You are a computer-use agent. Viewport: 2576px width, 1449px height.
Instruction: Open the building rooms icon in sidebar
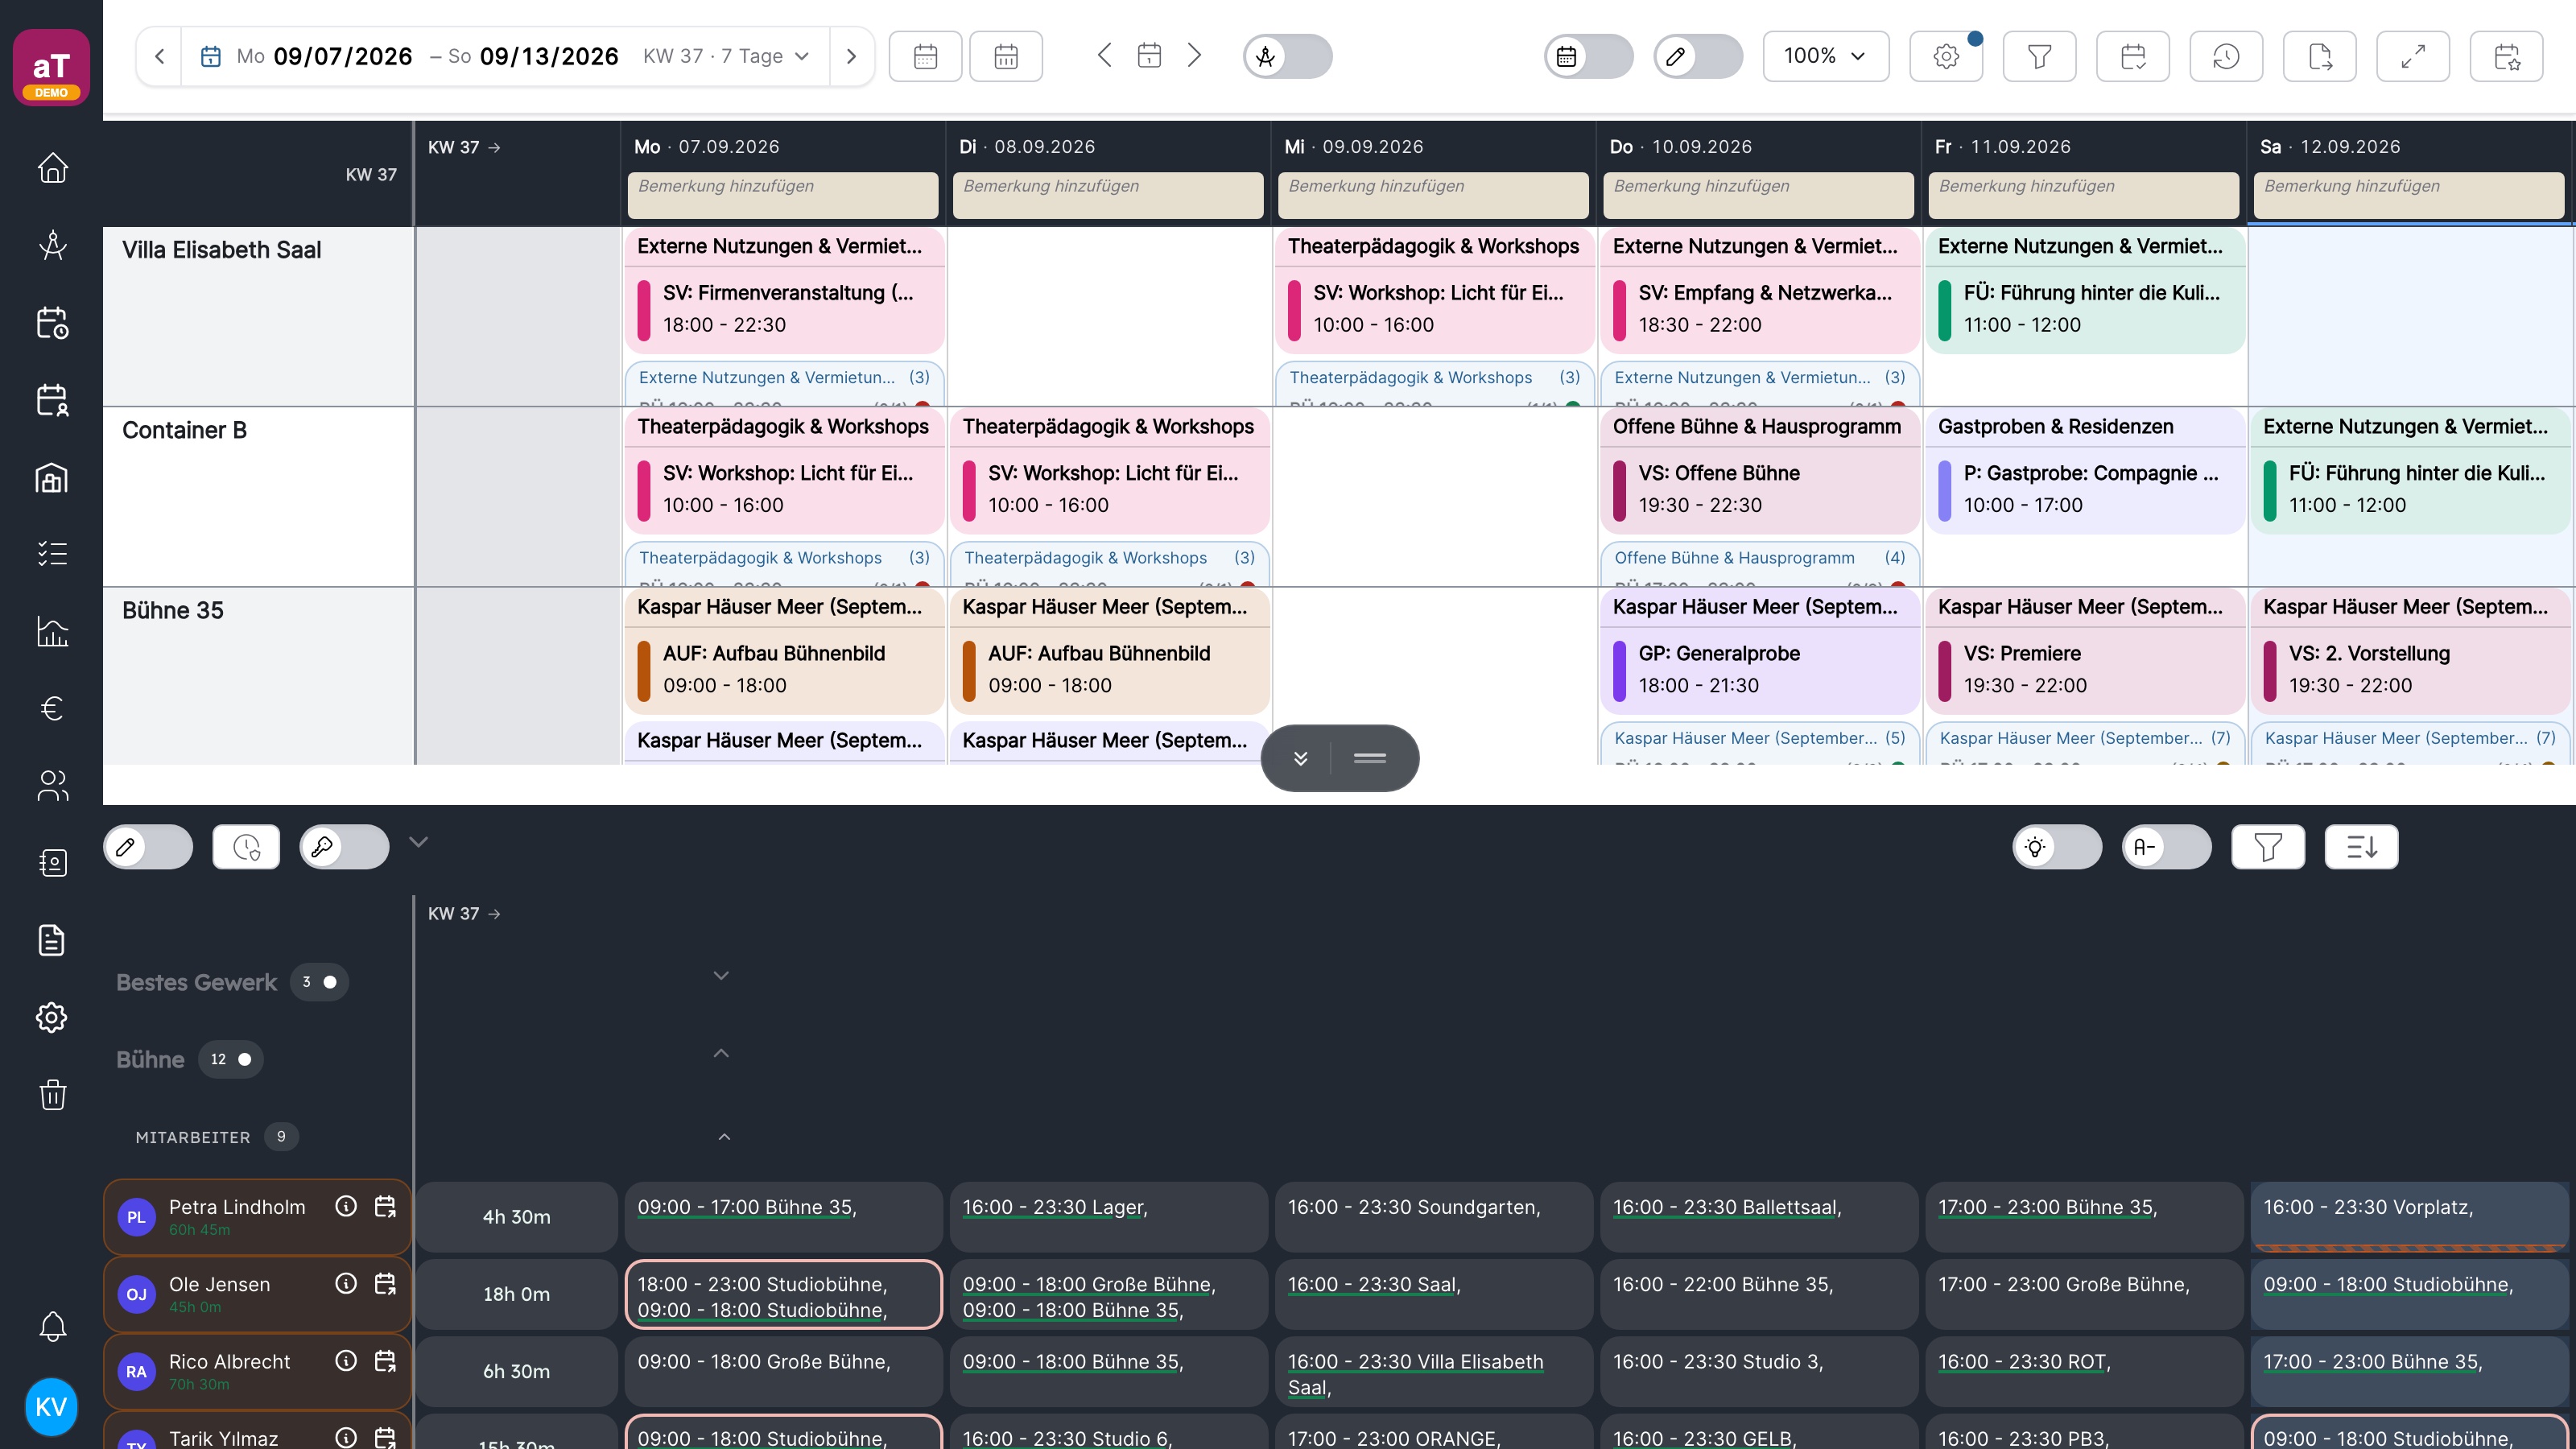click(52, 477)
